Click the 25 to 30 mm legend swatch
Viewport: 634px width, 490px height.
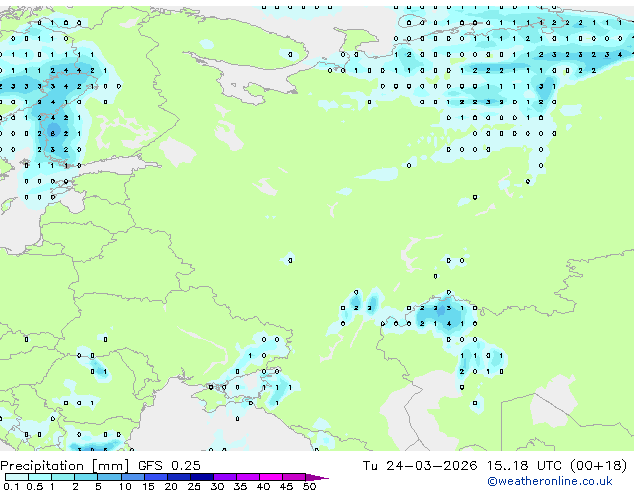[201, 477]
